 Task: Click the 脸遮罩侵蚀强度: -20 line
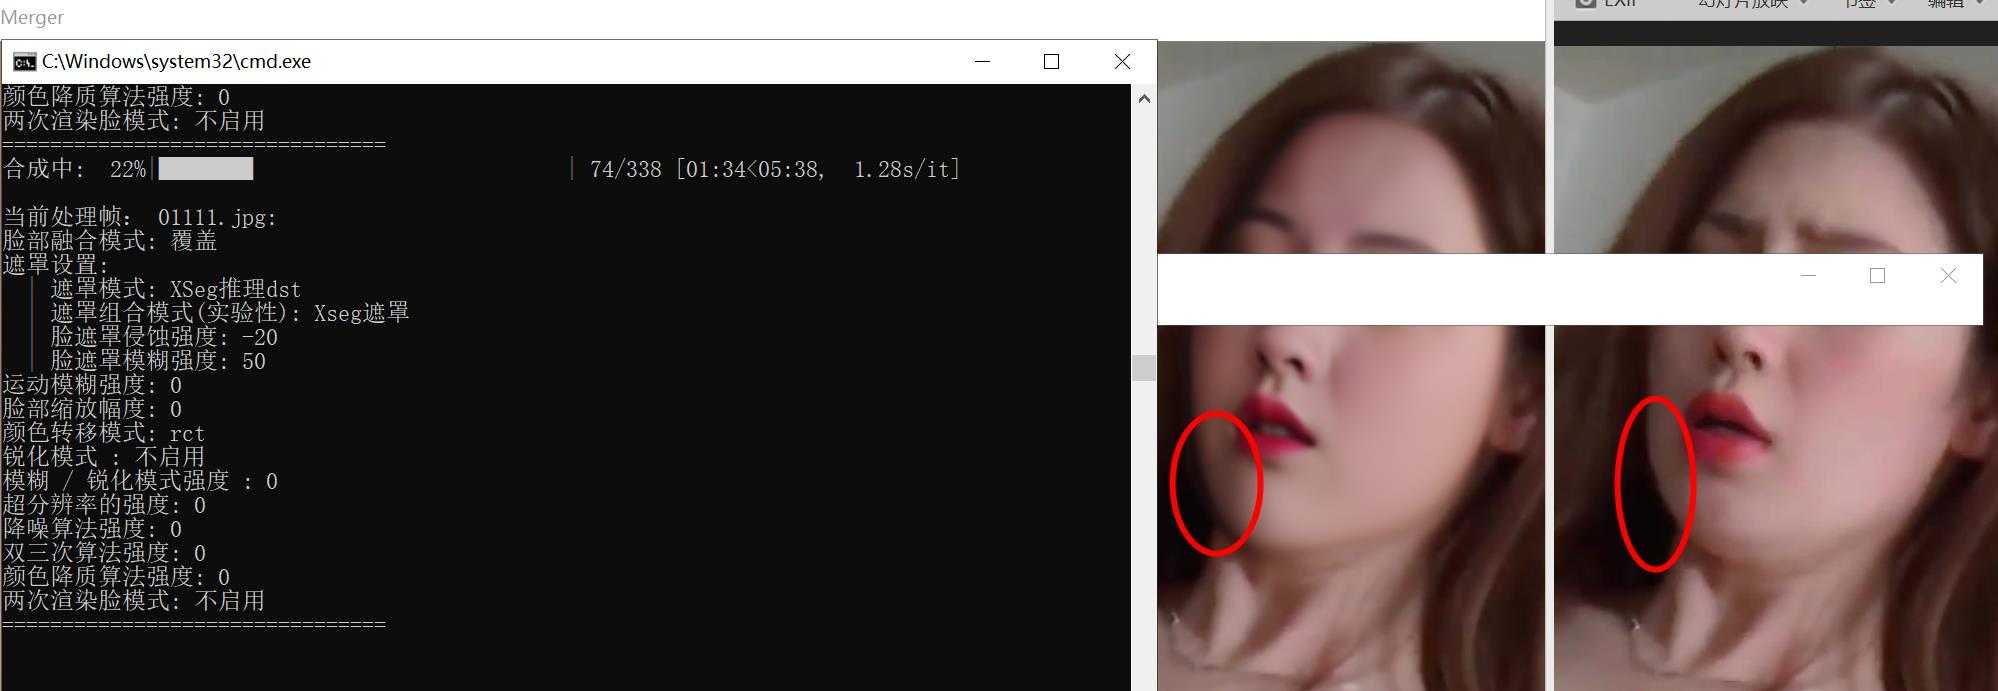164,337
